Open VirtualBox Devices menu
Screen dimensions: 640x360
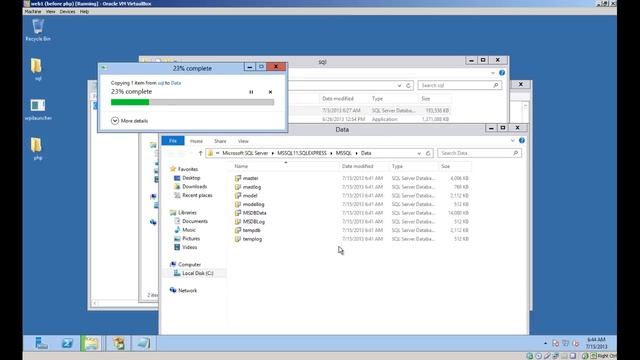(x=67, y=12)
